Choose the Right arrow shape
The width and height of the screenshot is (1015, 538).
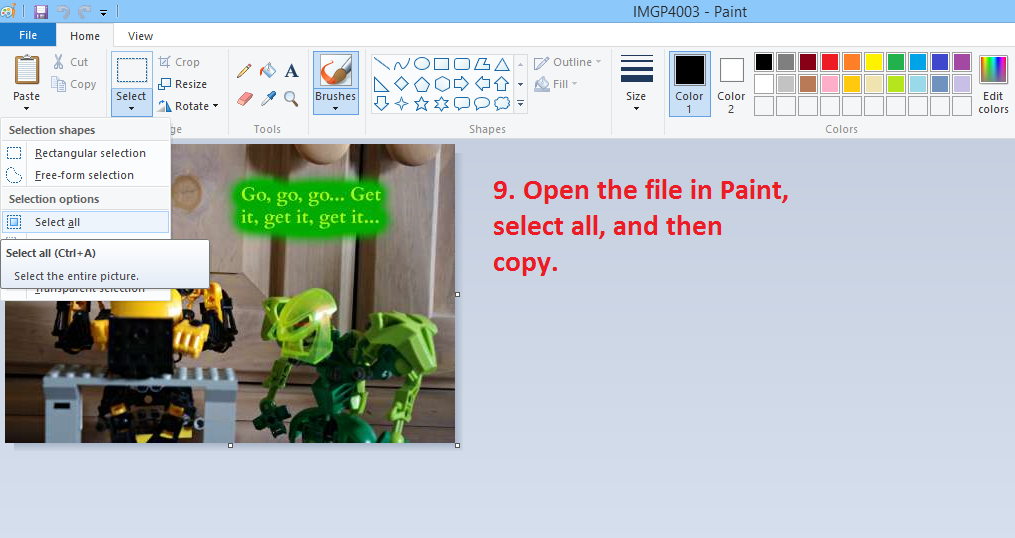462,84
